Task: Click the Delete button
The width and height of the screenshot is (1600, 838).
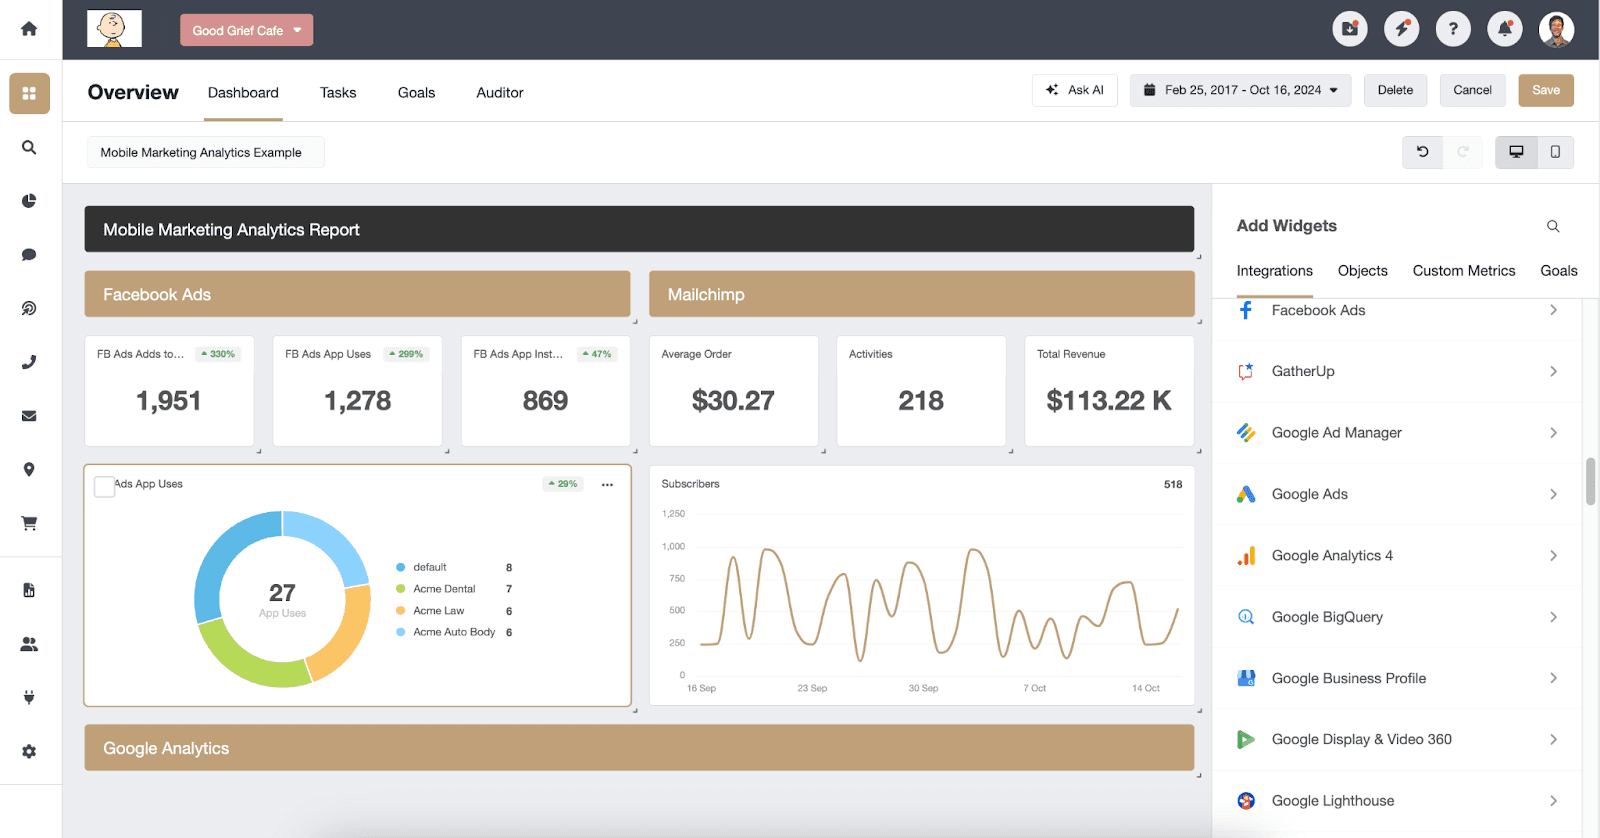Action: coord(1395,90)
